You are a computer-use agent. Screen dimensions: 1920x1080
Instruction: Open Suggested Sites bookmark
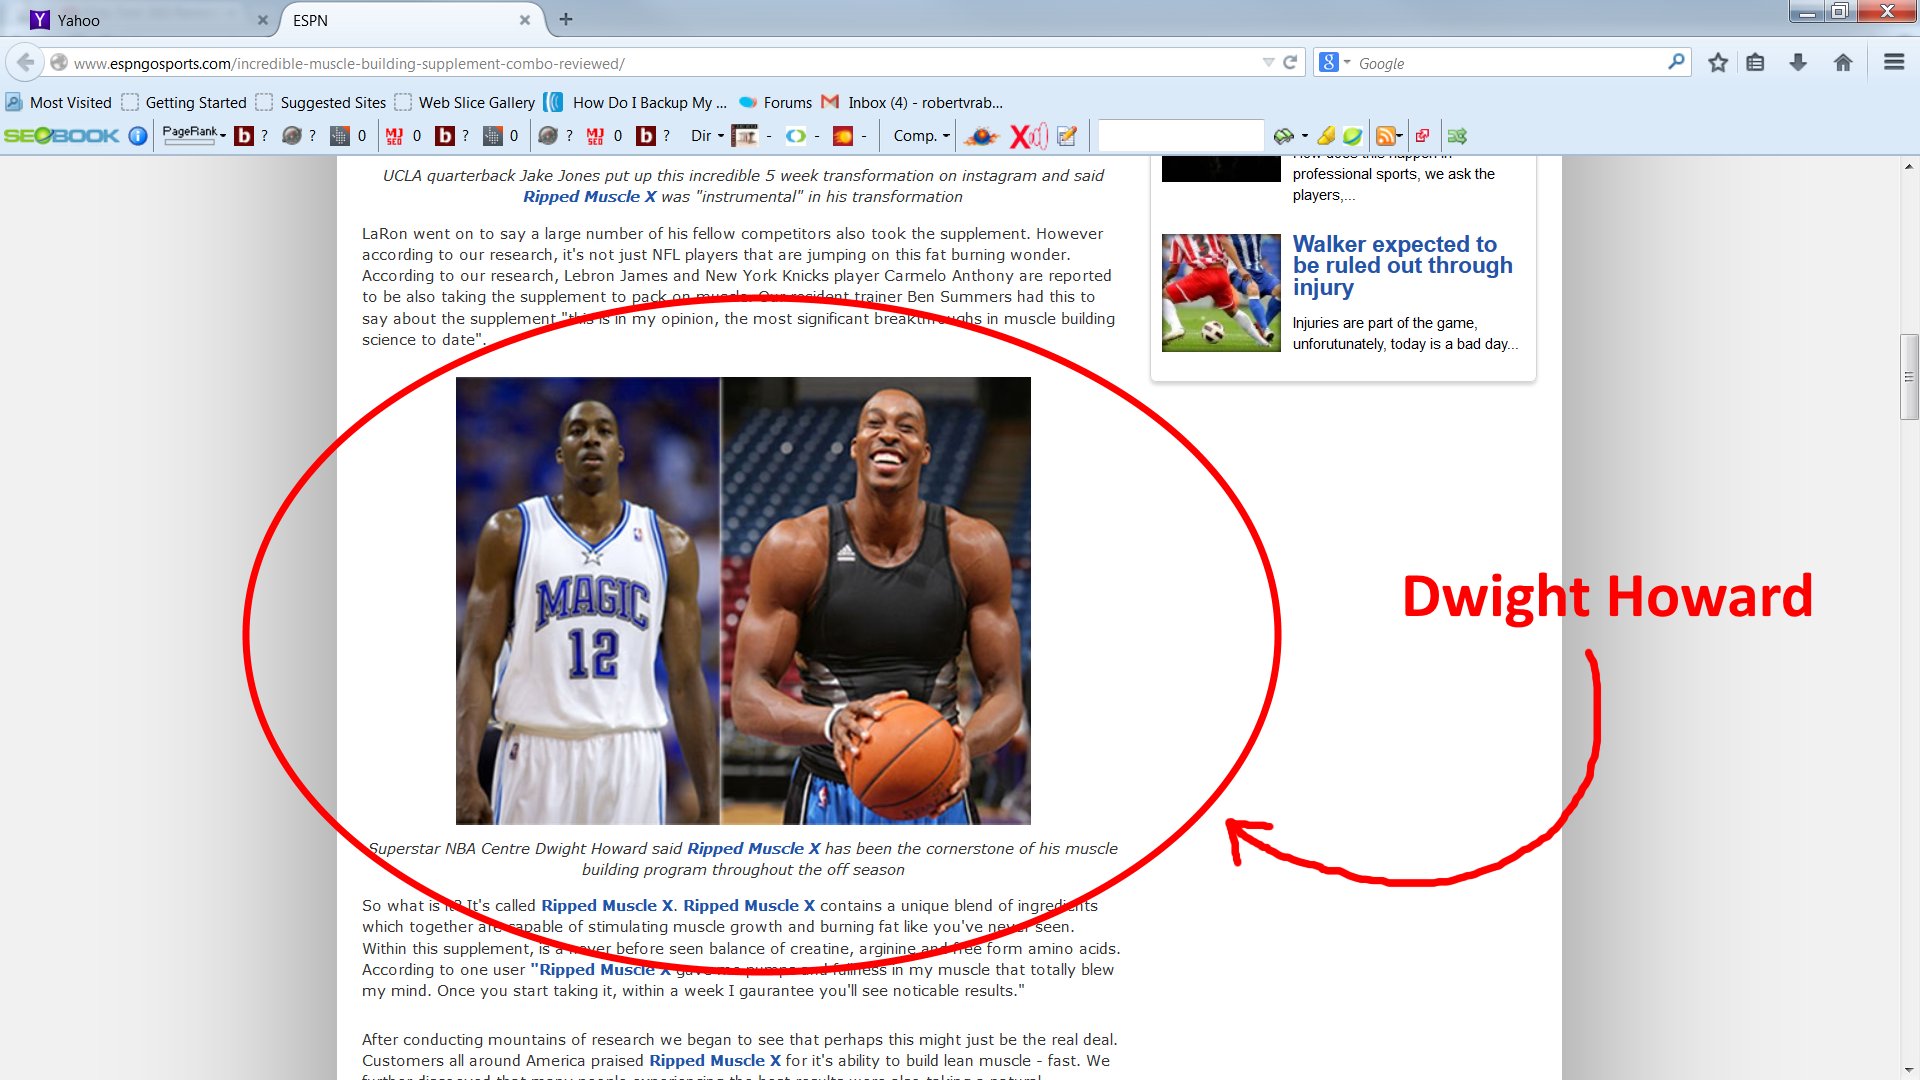click(321, 102)
